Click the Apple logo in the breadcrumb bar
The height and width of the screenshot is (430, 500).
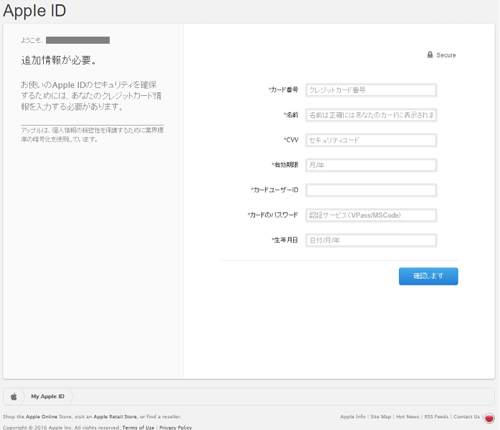click(14, 397)
